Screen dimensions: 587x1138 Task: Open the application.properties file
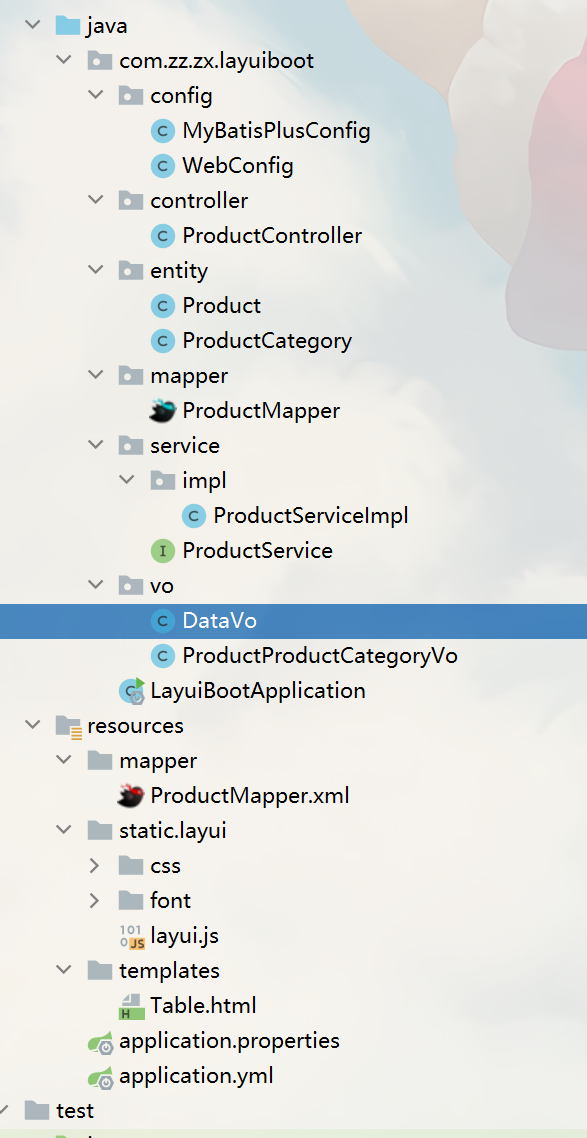(x=223, y=1040)
